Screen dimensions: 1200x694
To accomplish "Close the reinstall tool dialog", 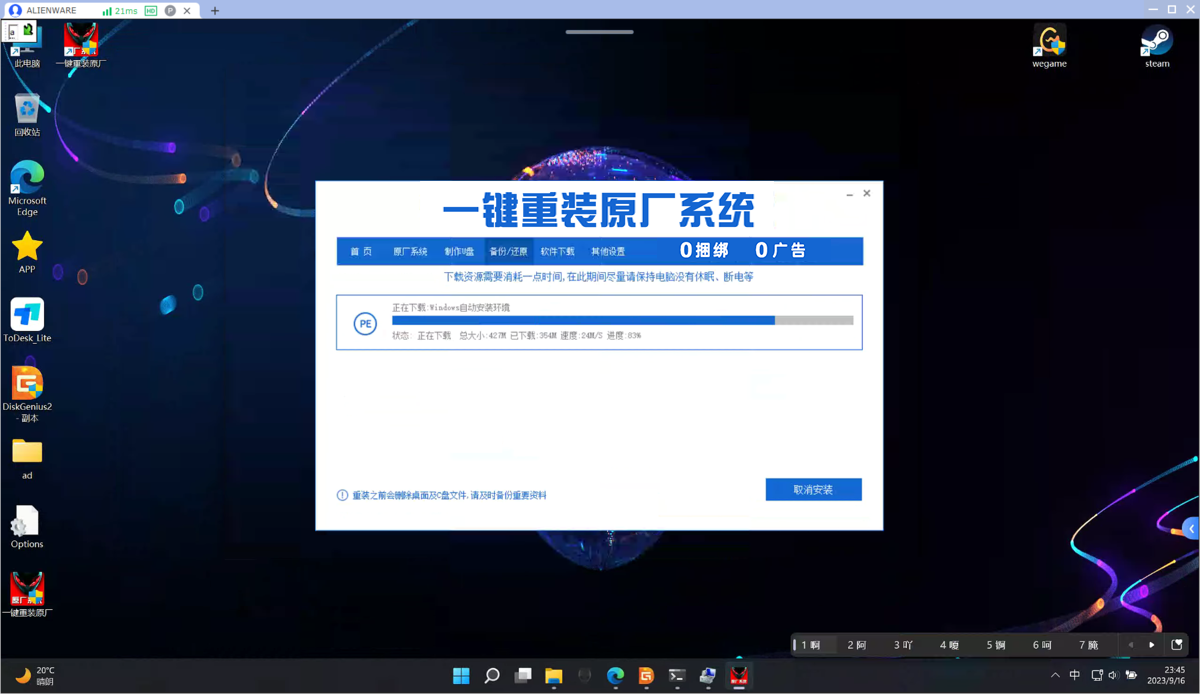I will pos(867,194).
